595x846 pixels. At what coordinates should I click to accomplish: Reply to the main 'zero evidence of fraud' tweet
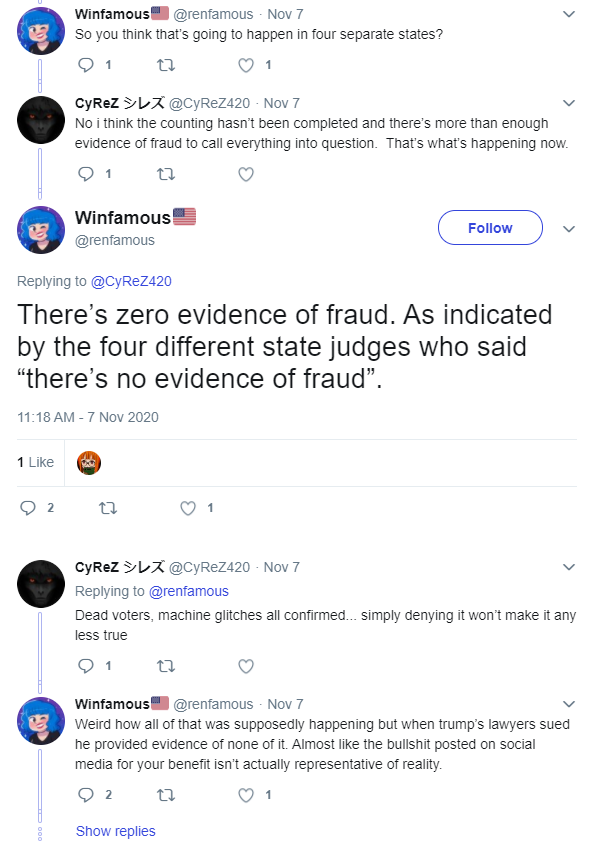(x=28, y=508)
